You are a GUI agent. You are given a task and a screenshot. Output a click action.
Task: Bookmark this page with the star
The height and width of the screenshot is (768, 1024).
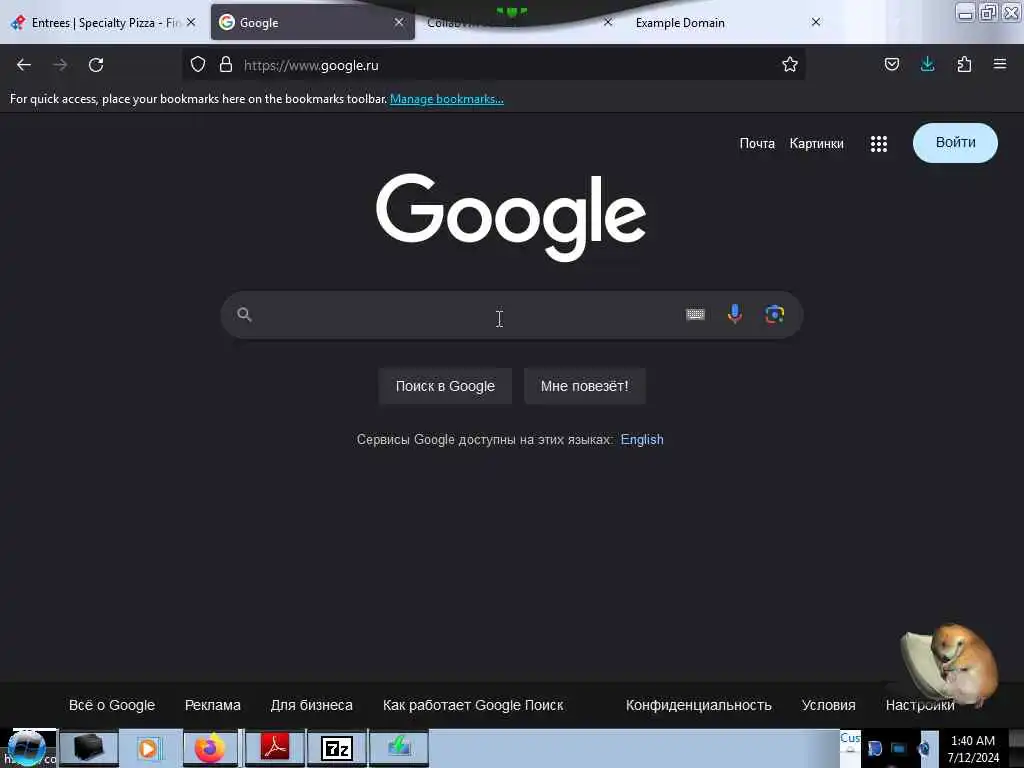(790, 64)
